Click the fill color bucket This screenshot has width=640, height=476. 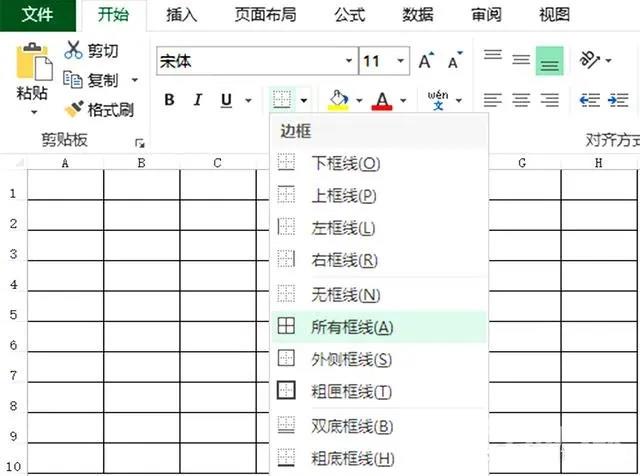pos(338,100)
